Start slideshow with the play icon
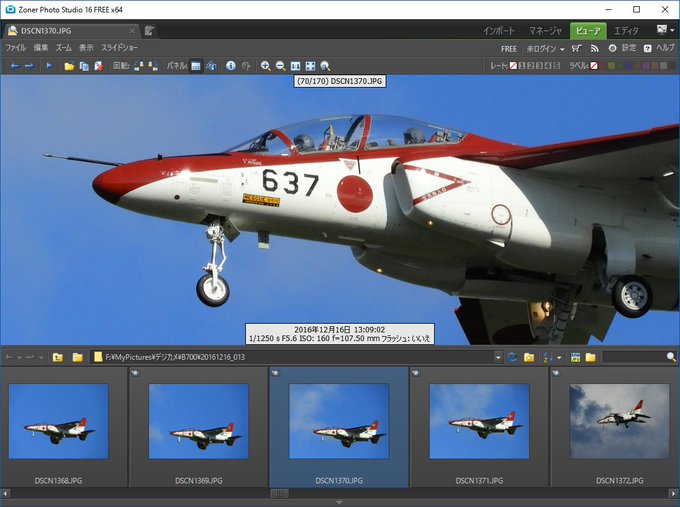This screenshot has width=680, height=507. 49,66
